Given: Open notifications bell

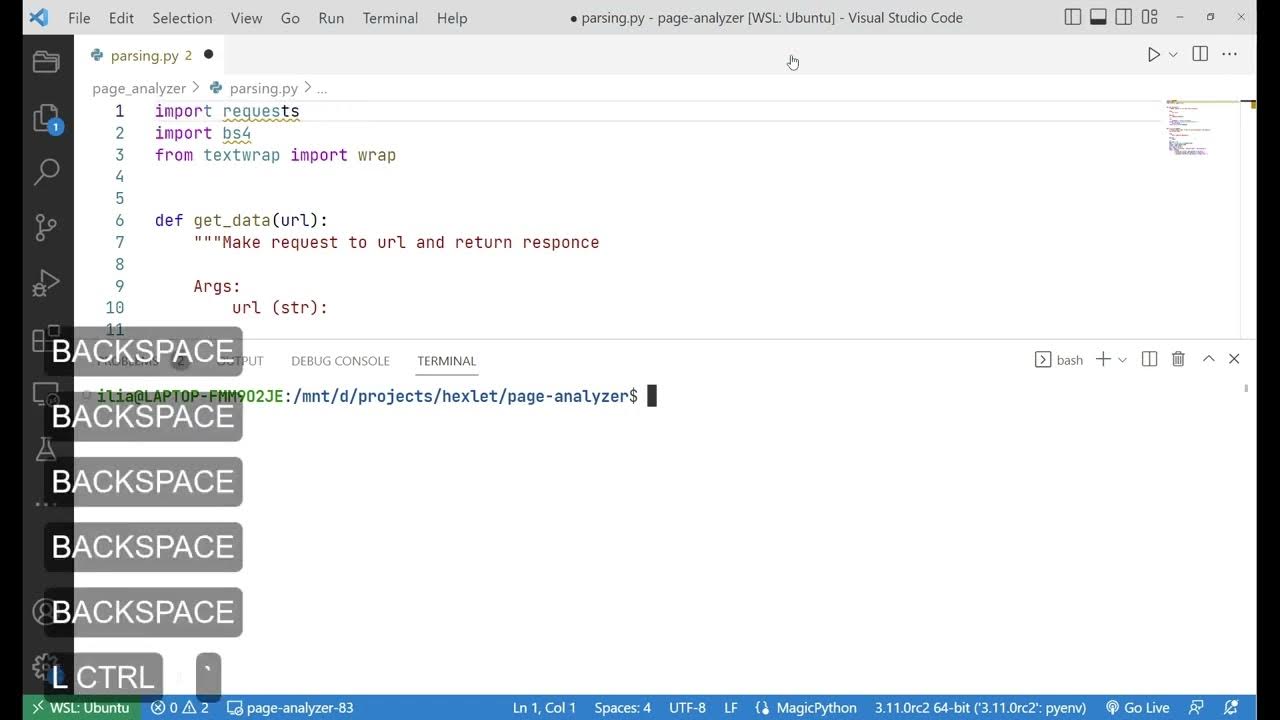Looking at the screenshot, I should tap(1231, 707).
